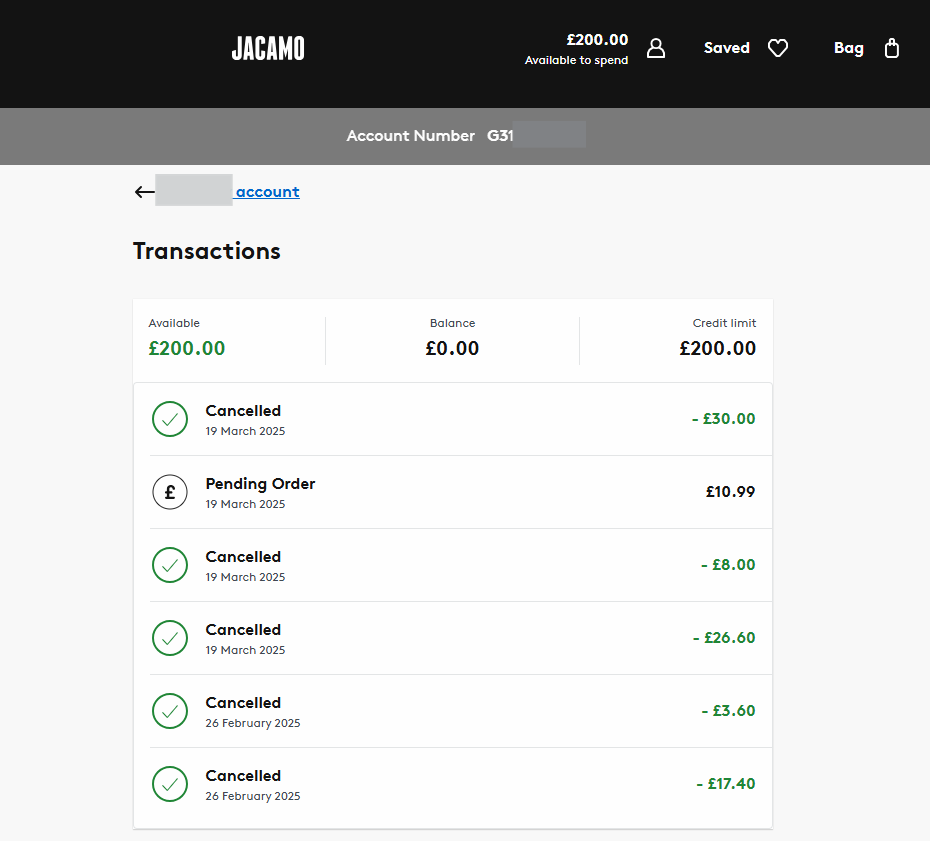Click the back arrow beside account link
930x841 pixels.
pyautogui.click(x=144, y=192)
